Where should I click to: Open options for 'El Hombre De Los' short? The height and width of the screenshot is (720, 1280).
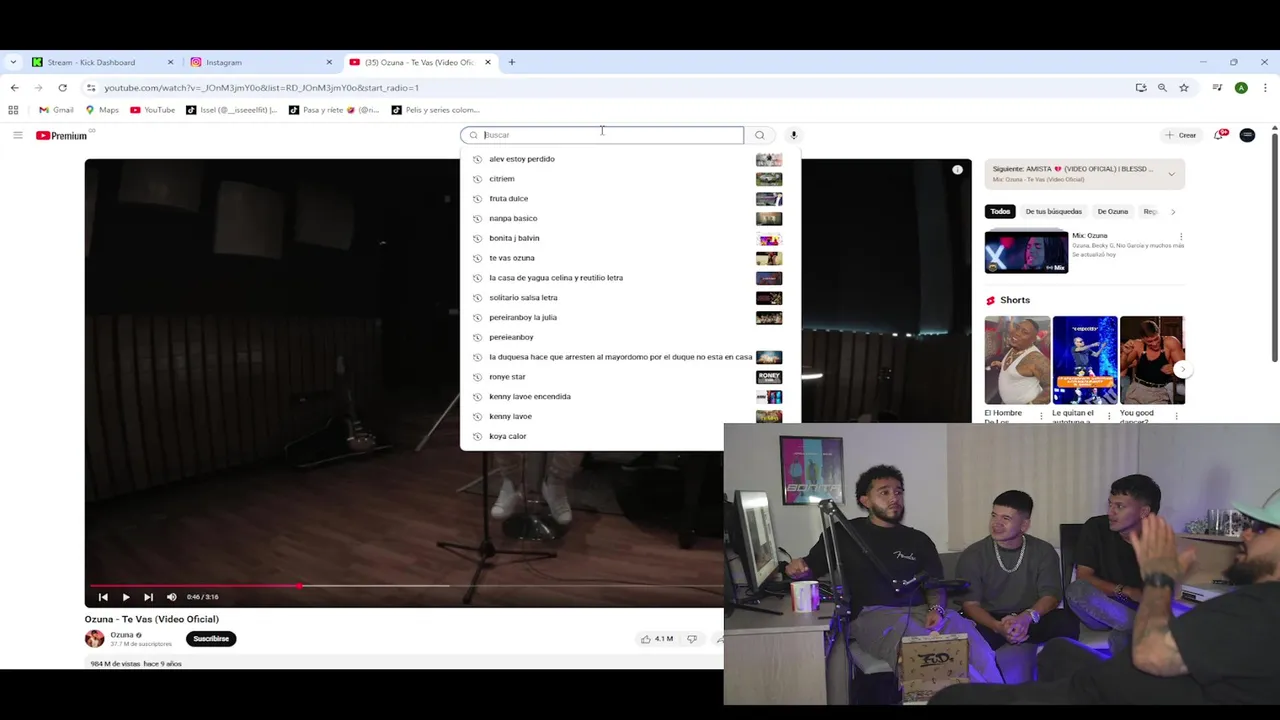[1041, 415]
